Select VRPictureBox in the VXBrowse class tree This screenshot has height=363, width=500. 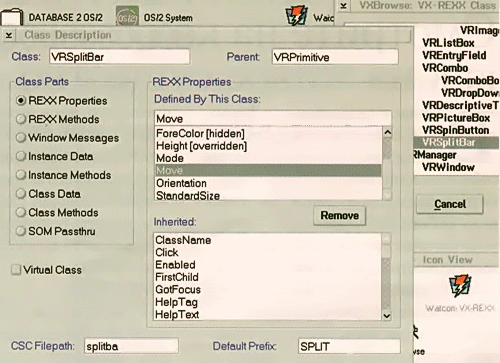point(456,118)
